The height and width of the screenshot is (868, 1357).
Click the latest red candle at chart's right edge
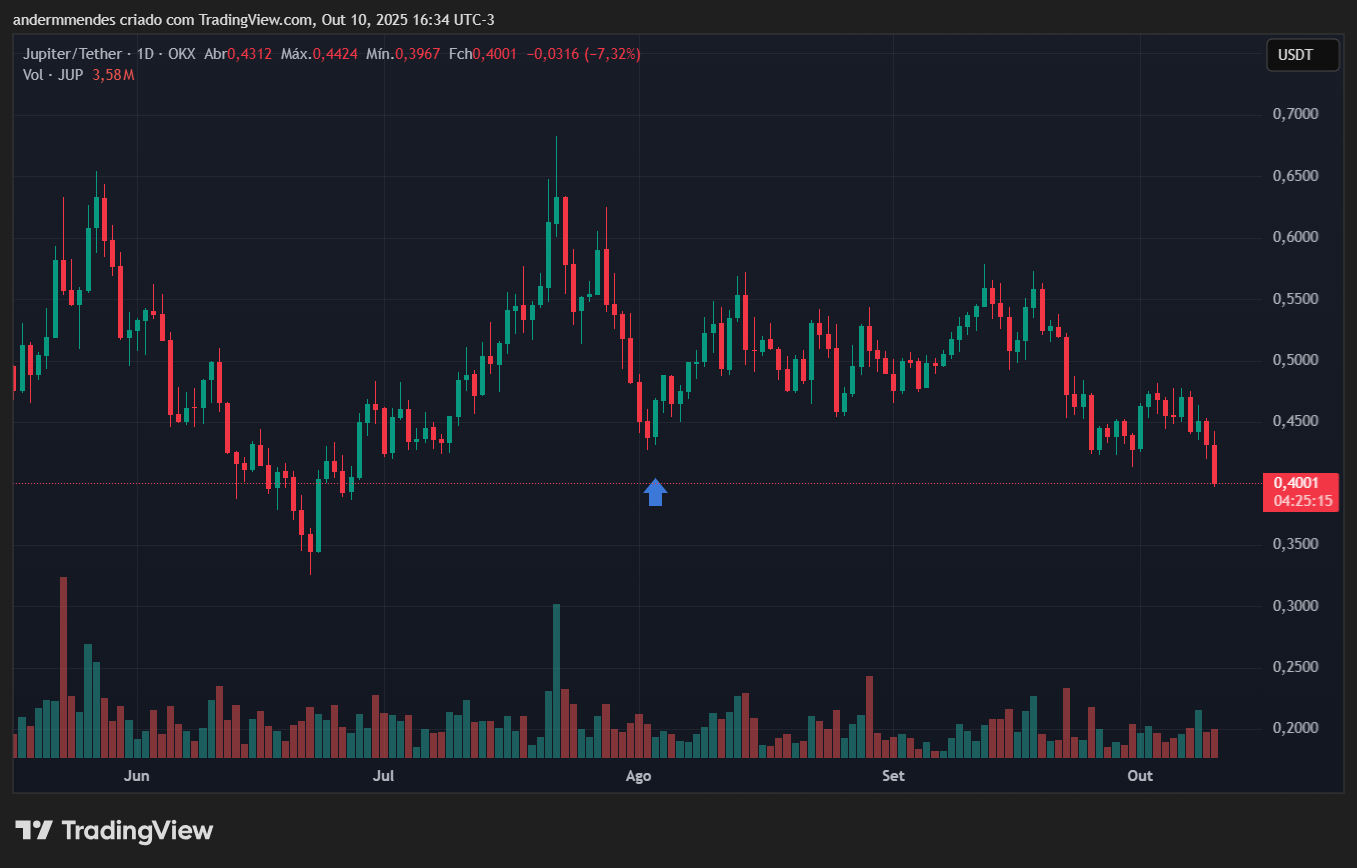click(x=1214, y=465)
